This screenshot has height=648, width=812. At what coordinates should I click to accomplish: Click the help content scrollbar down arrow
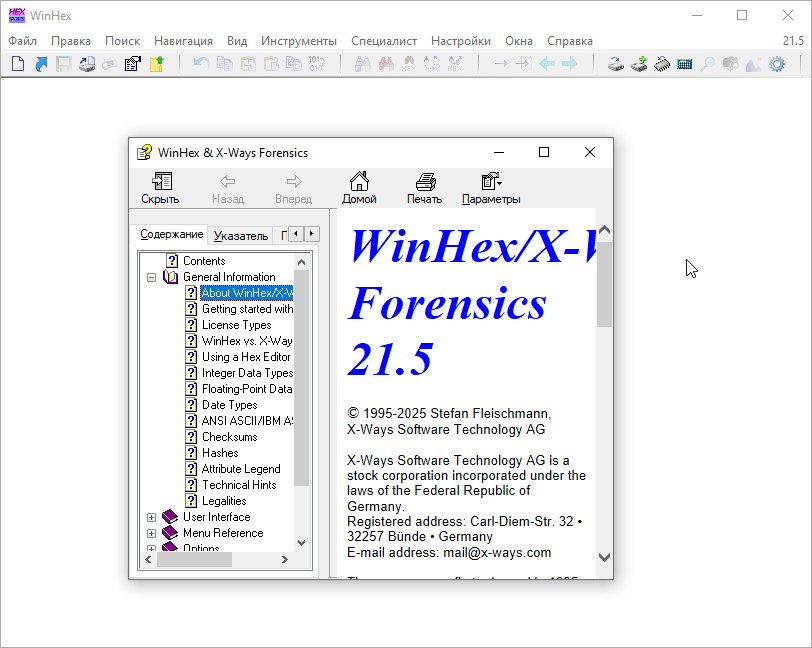(604, 558)
